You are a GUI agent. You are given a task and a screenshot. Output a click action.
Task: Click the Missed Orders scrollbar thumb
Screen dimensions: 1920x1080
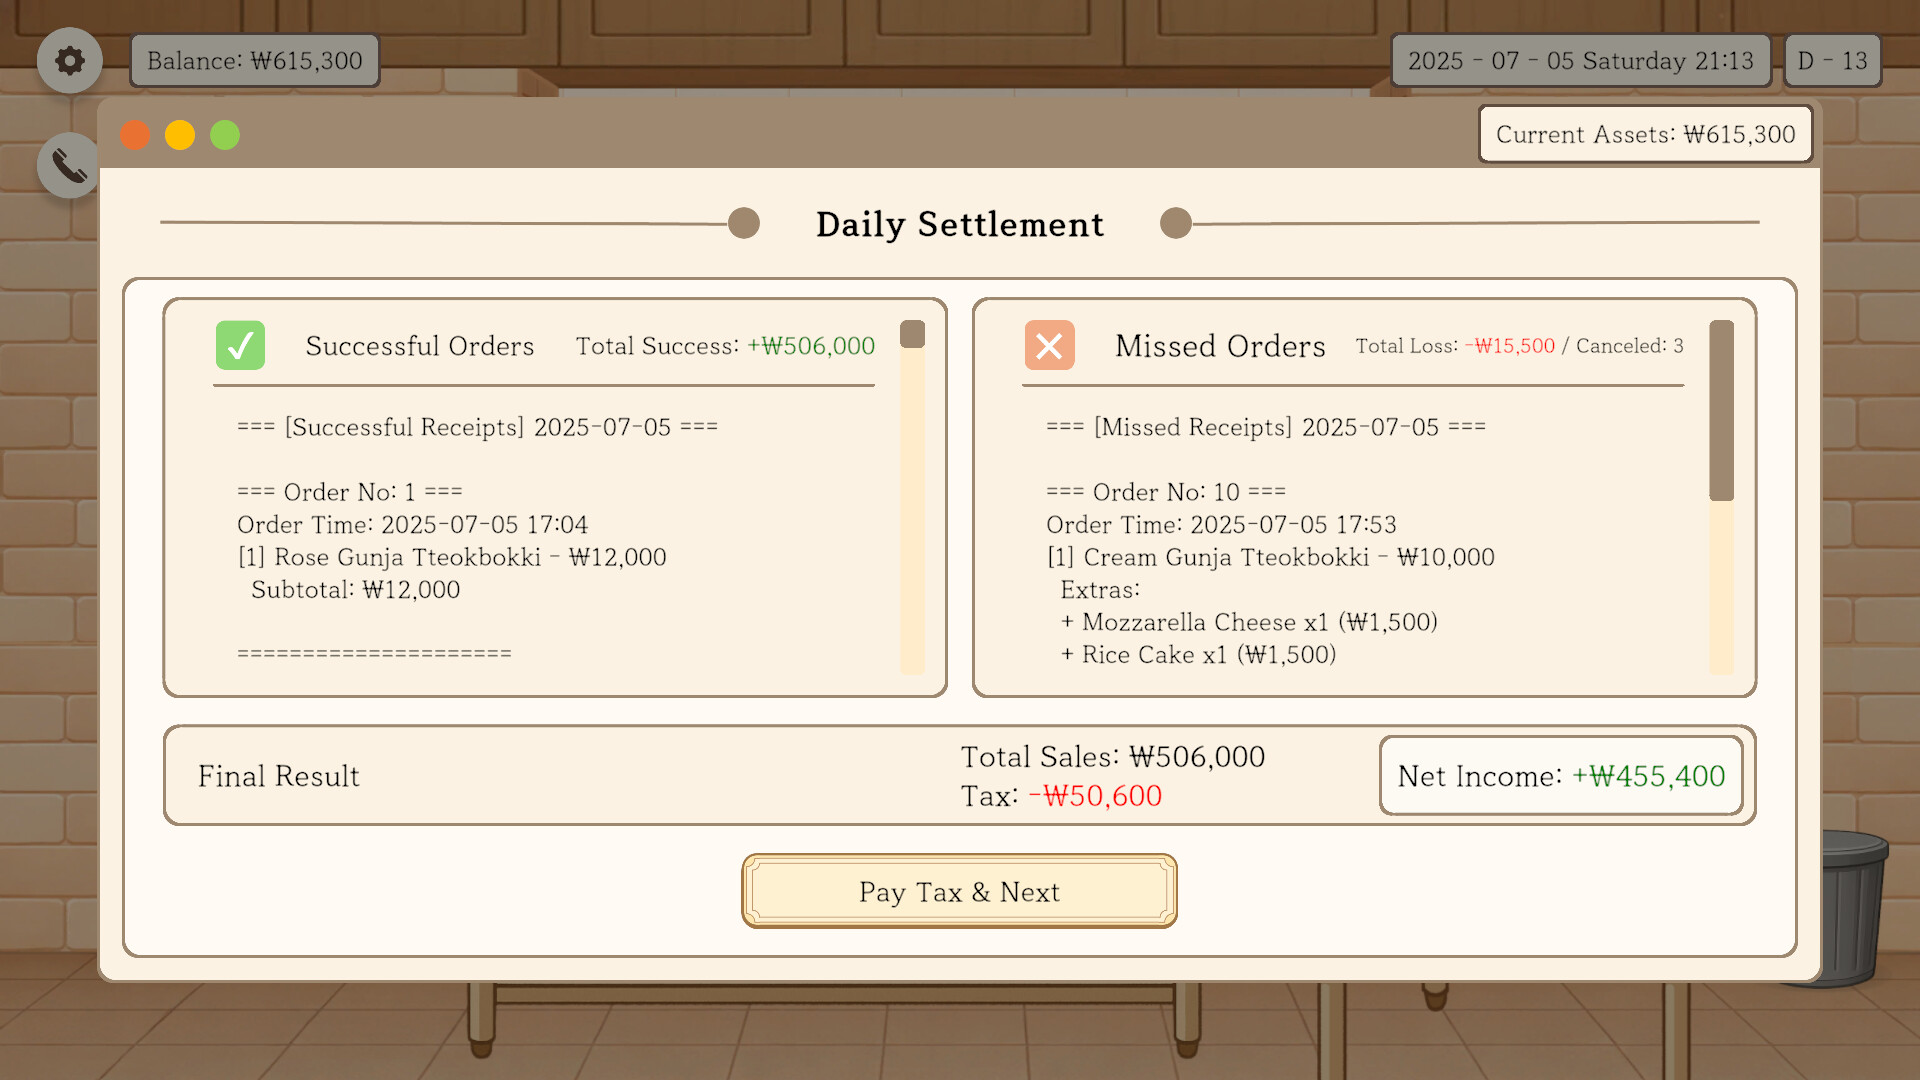click(x=1721, y=410)
